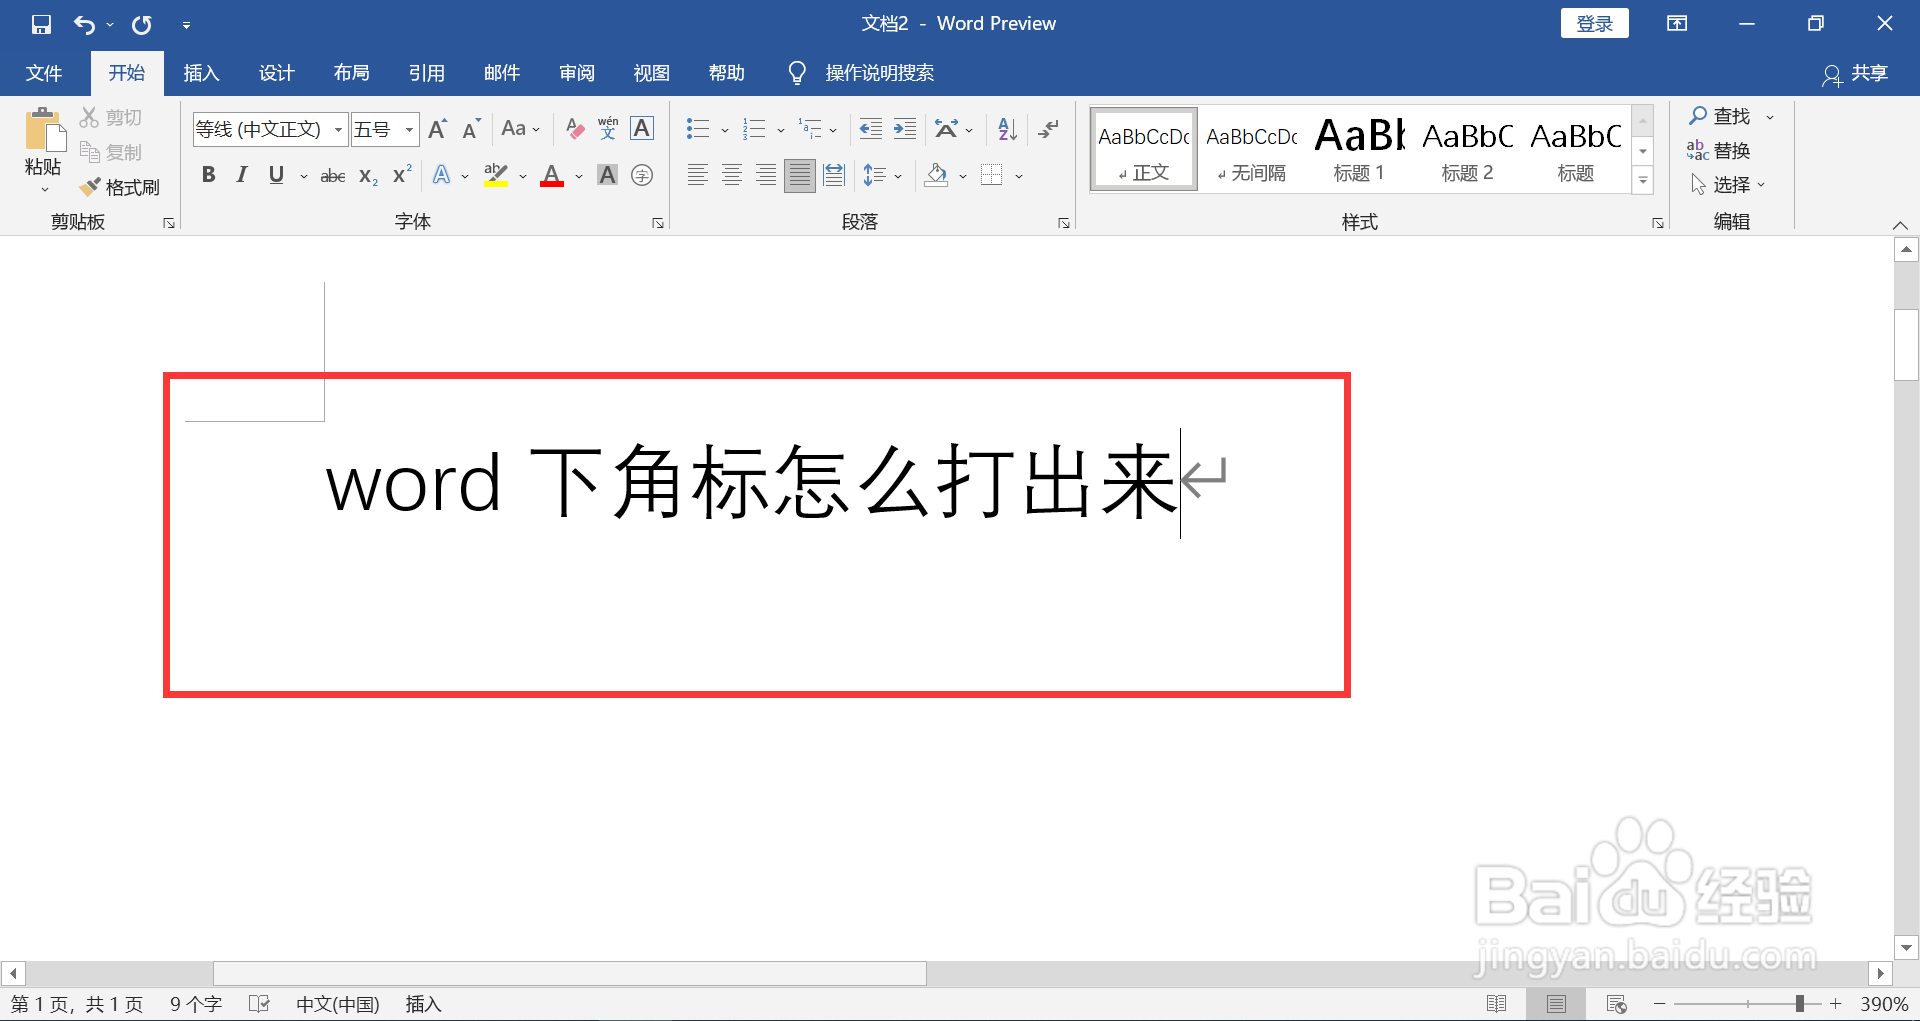The height and width of the screenshot is (1021, 1920).
Task: Apply yellow text highlight color
Action: [x=496, y=176]
